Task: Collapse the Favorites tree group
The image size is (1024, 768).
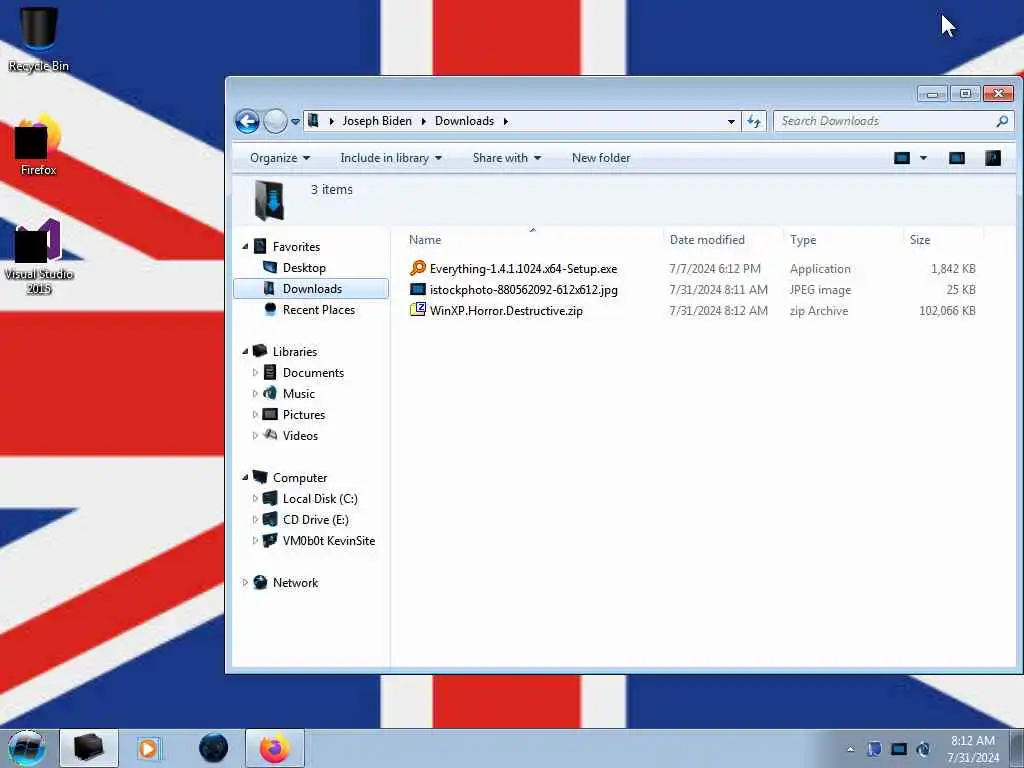Action: (246, 246)
